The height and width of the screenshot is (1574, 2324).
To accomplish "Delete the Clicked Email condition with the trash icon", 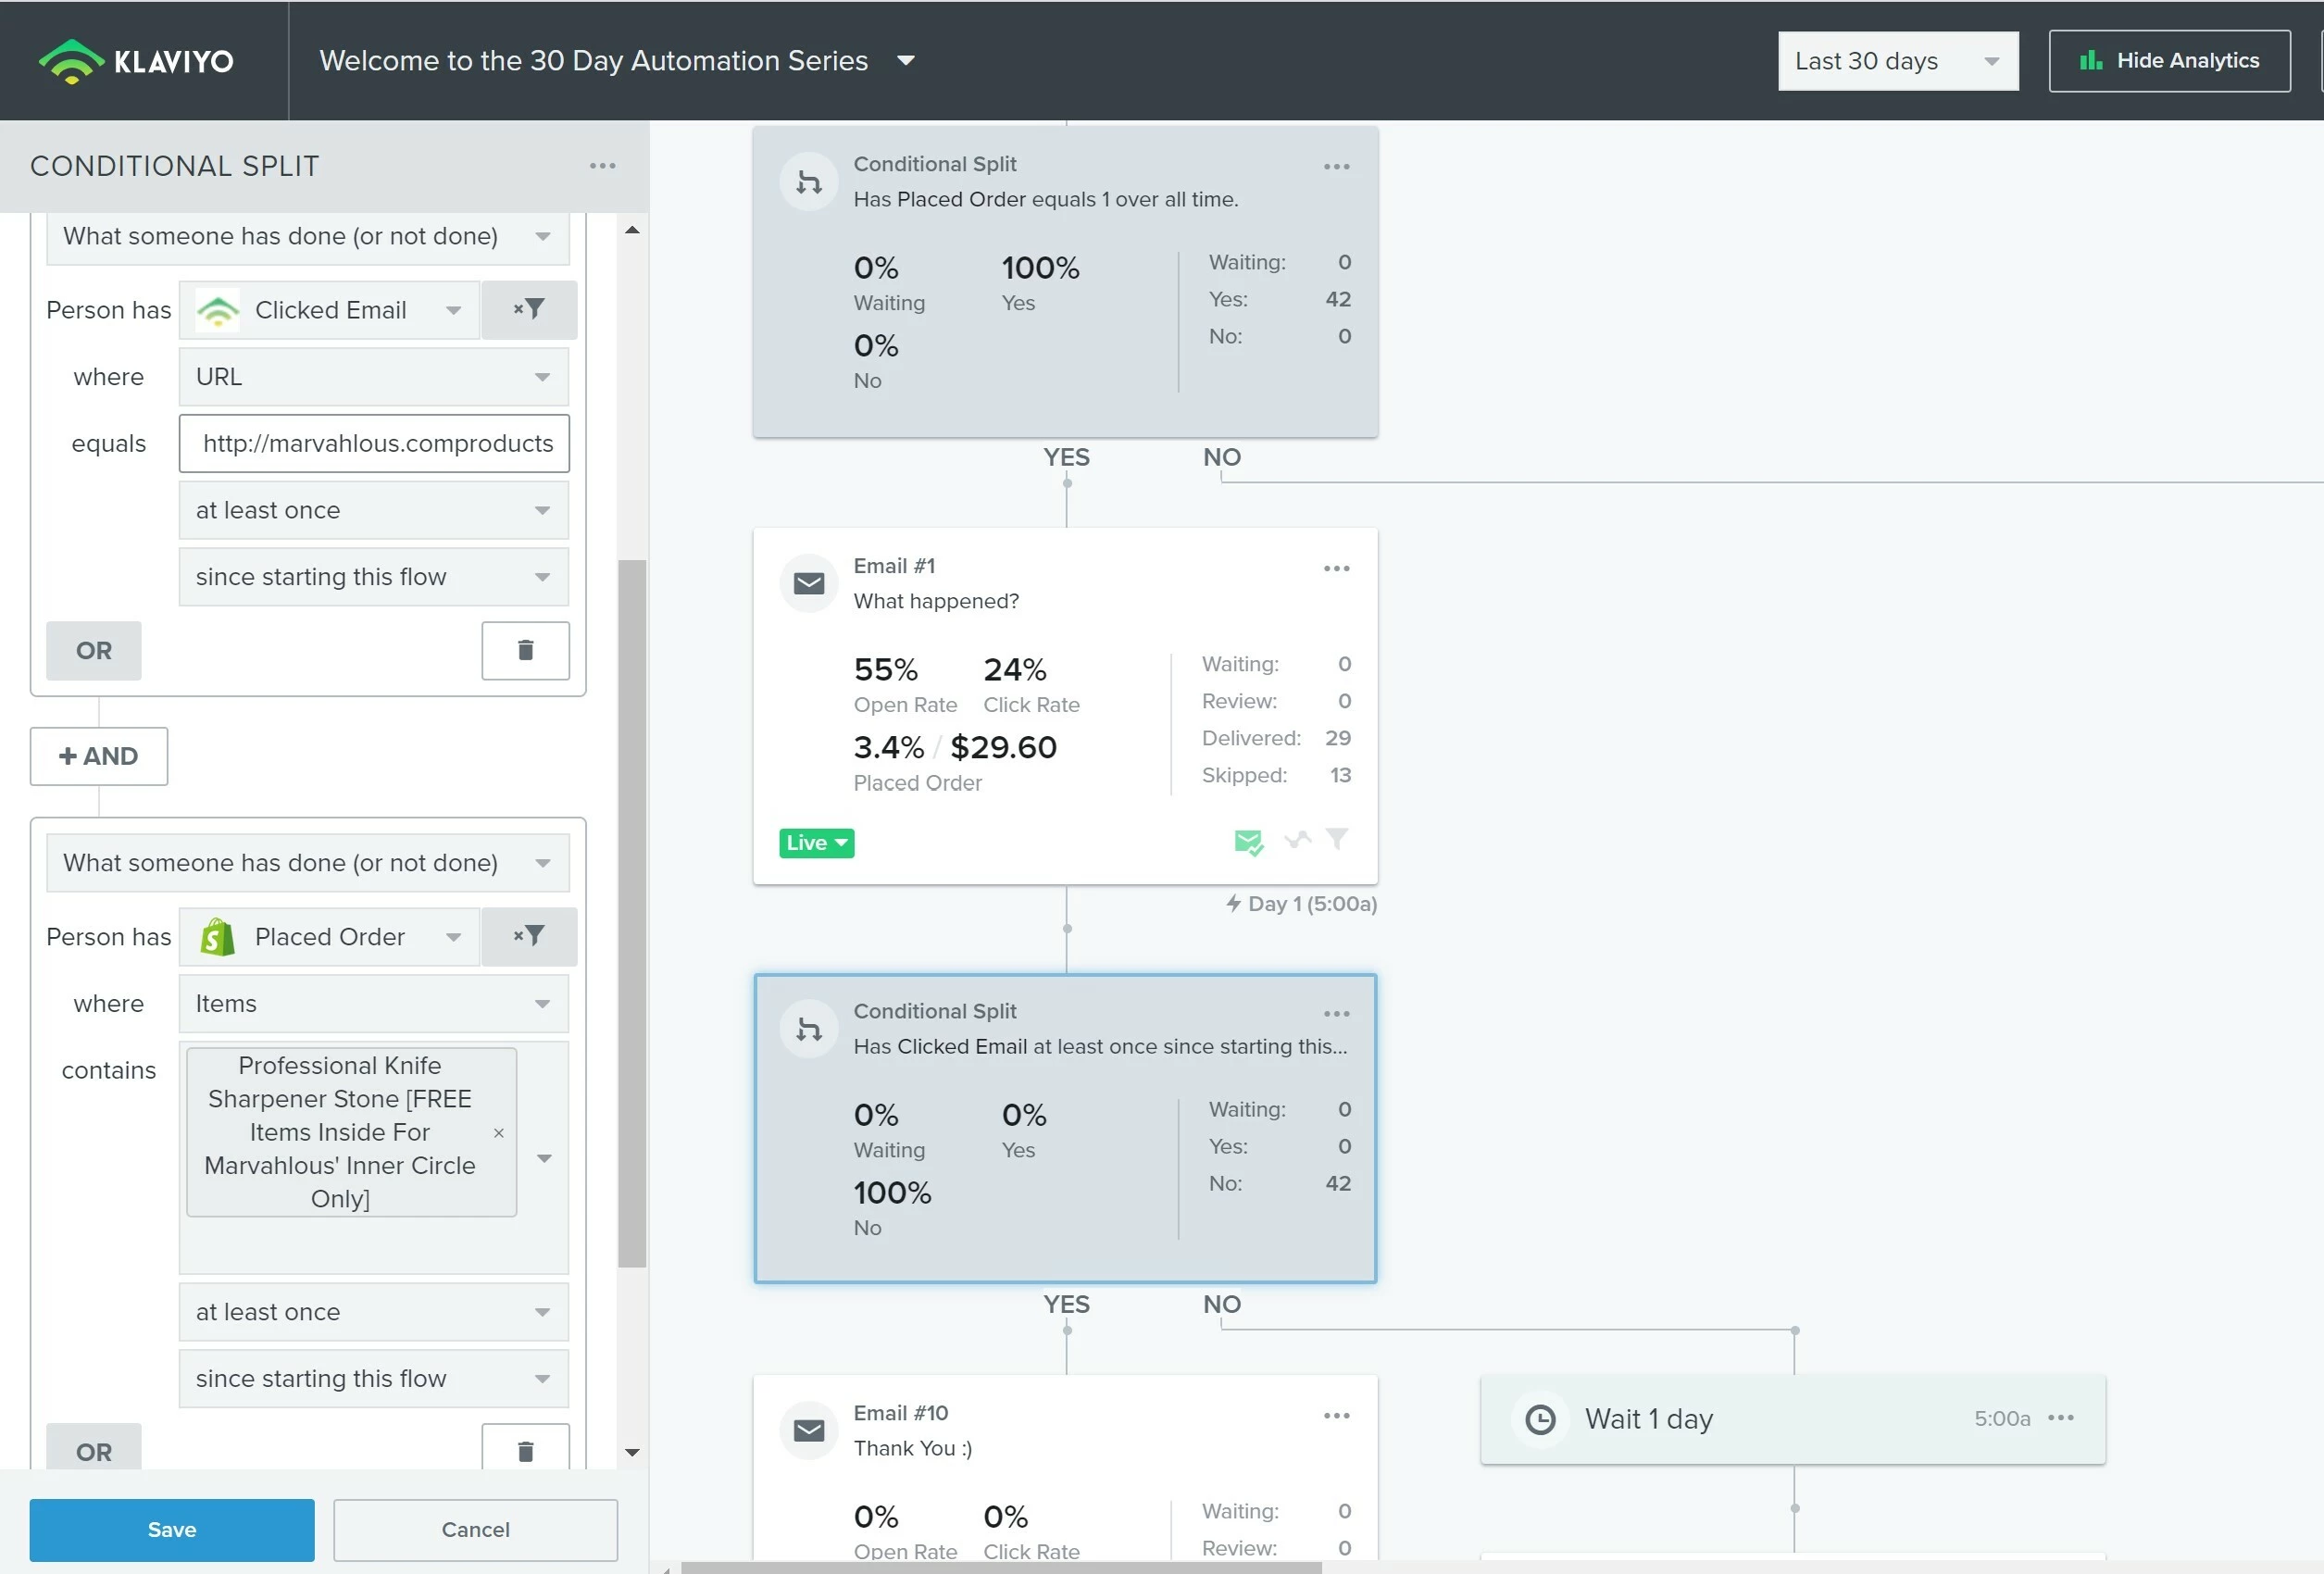I will [x=525, y=651].
